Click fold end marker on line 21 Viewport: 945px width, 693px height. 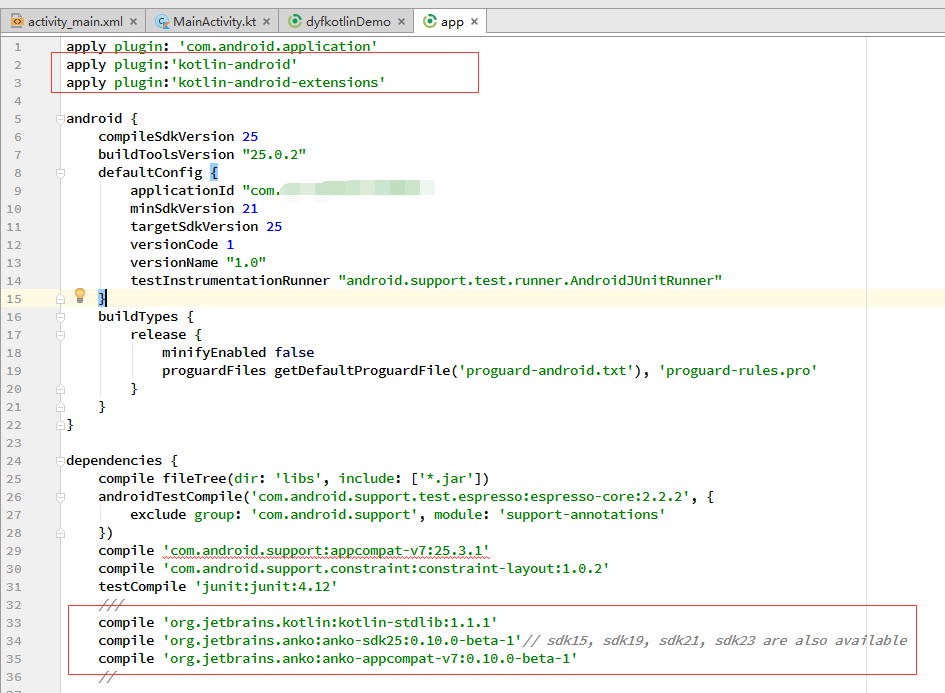click(x=60, y=407)
